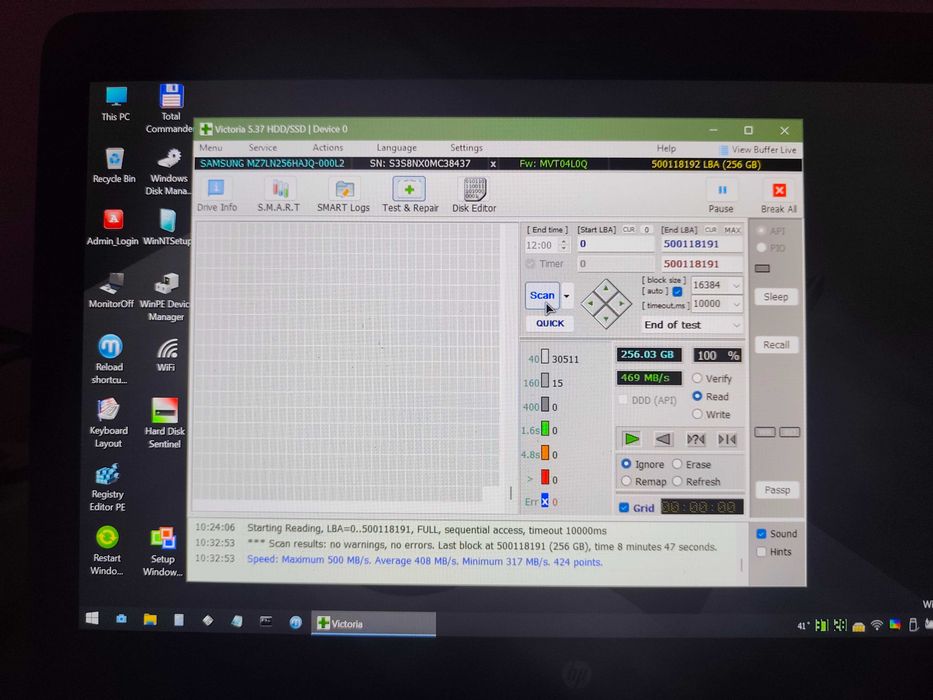Open the Menu menu
Image resolution: width=933 pixels, height=700 pixels.
[211, 148]
